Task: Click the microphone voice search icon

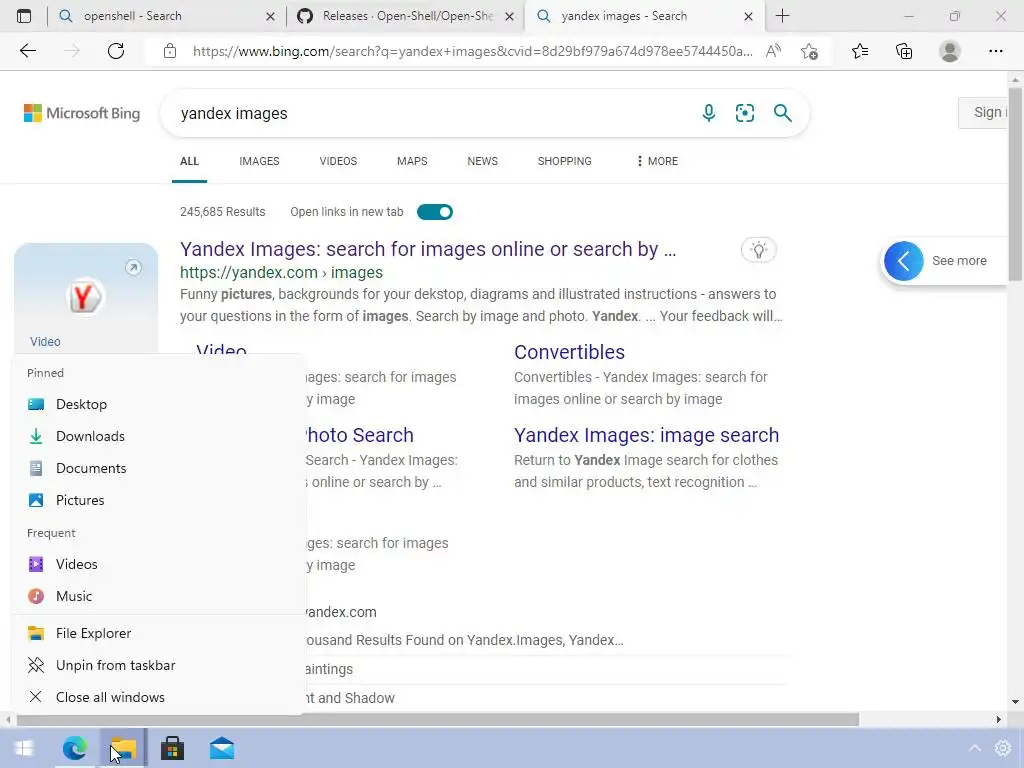Action: click(x=709, y=113)
